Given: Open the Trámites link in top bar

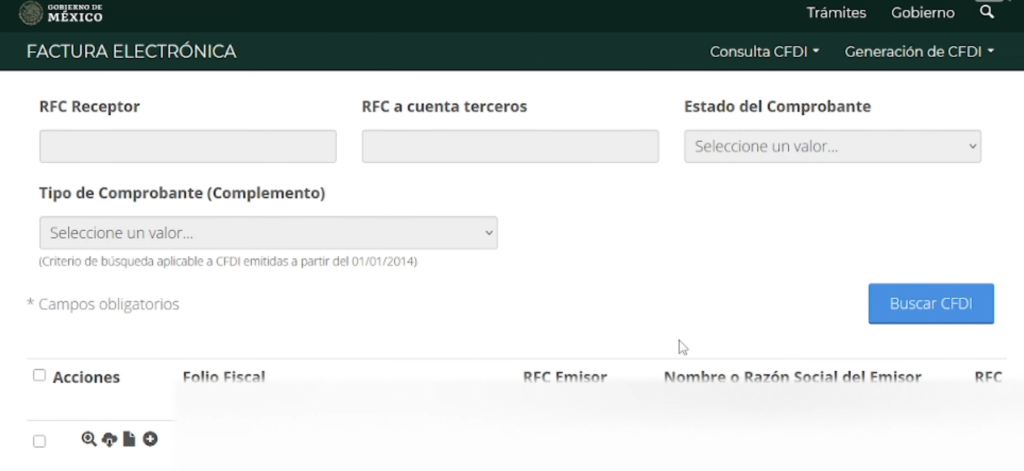Looking at the screenshot, I should [836, 13].
